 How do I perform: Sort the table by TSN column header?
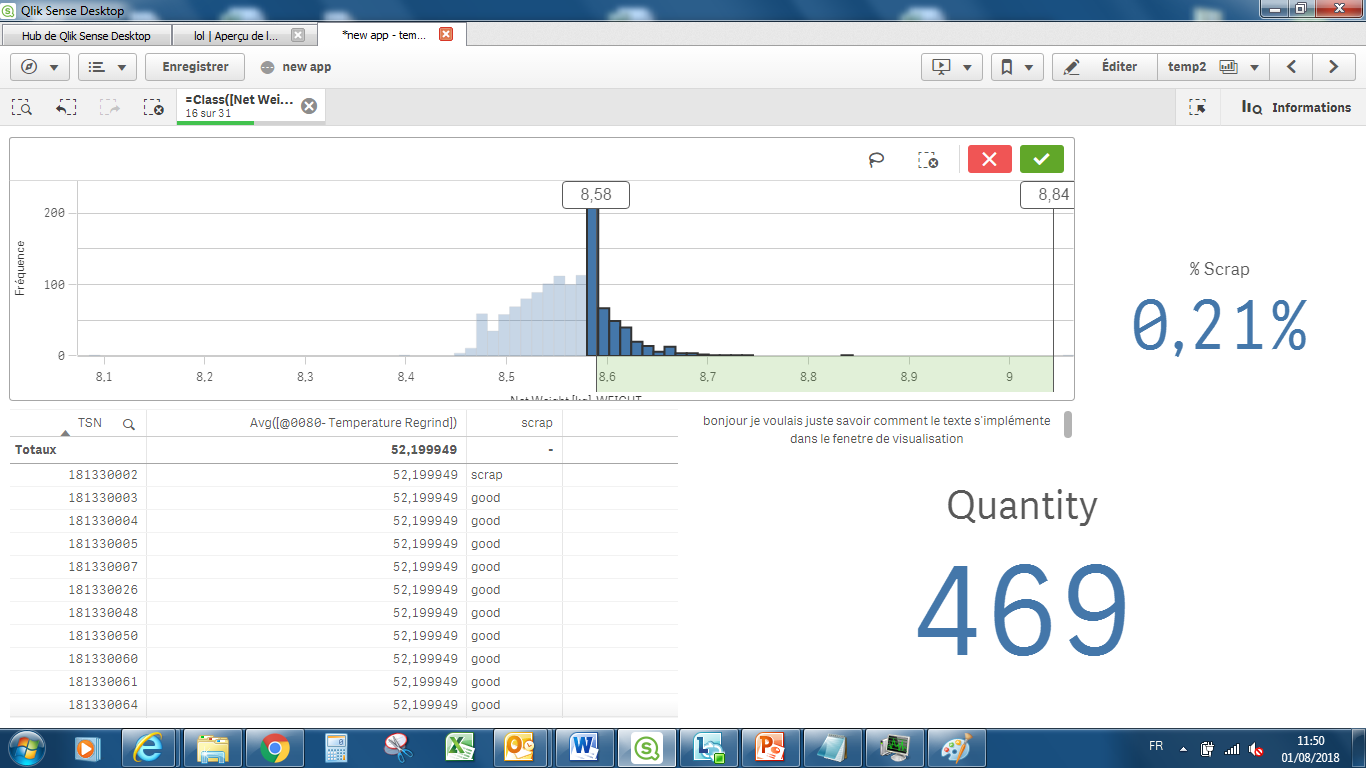(x=90, y=423)
